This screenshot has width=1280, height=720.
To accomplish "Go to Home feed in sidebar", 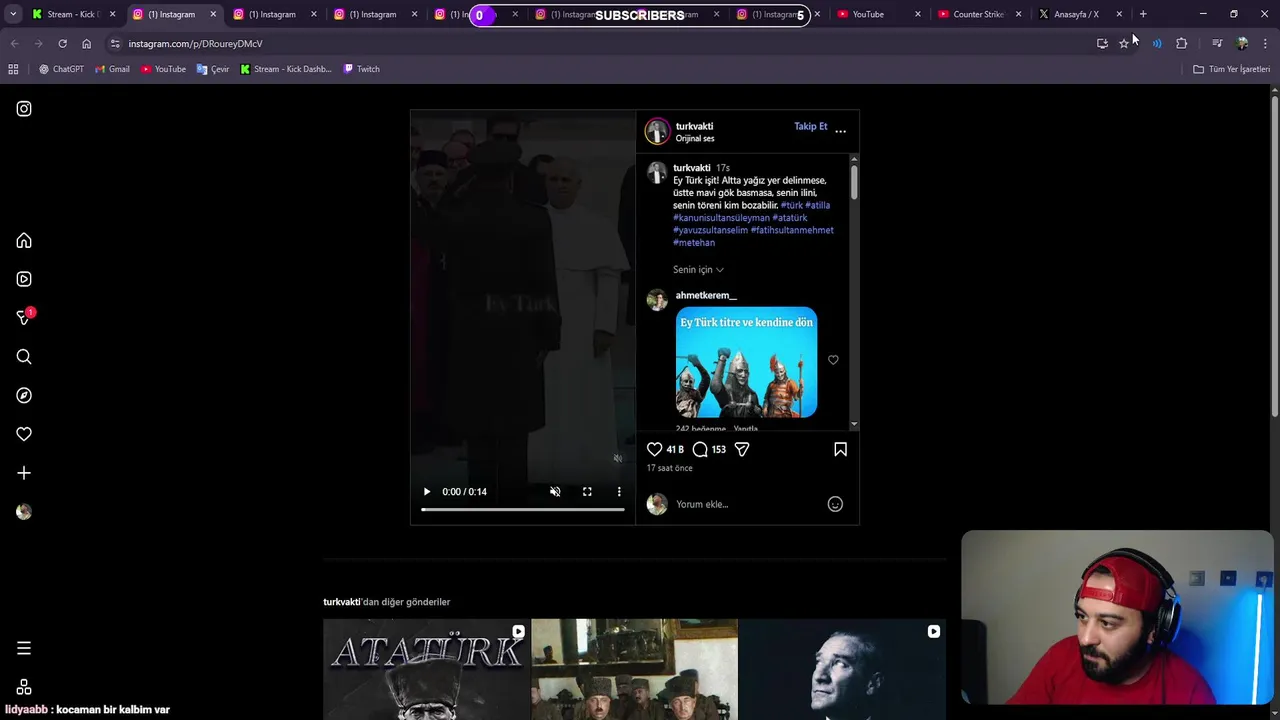I will click(24, 241).
